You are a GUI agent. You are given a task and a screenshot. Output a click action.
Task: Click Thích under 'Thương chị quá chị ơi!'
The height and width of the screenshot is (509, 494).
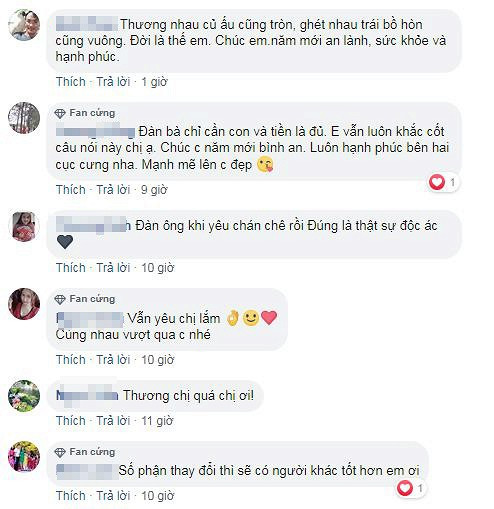(71, 421)
